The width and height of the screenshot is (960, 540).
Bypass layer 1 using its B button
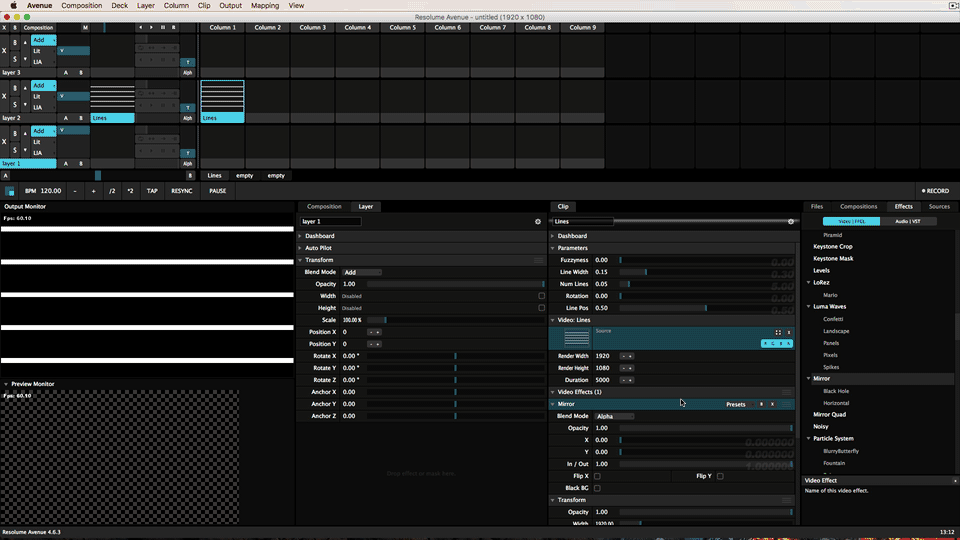tap(15, 133)
